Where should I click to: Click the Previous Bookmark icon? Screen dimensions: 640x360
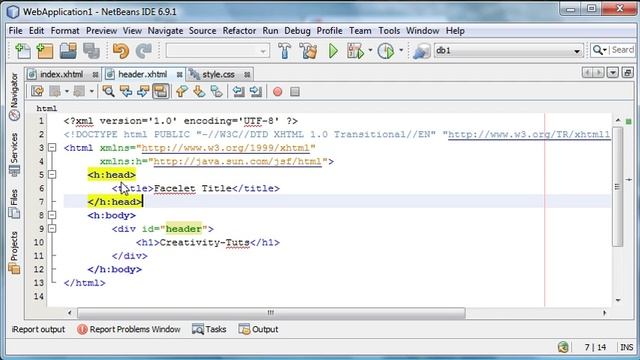(x=182, y=91)
